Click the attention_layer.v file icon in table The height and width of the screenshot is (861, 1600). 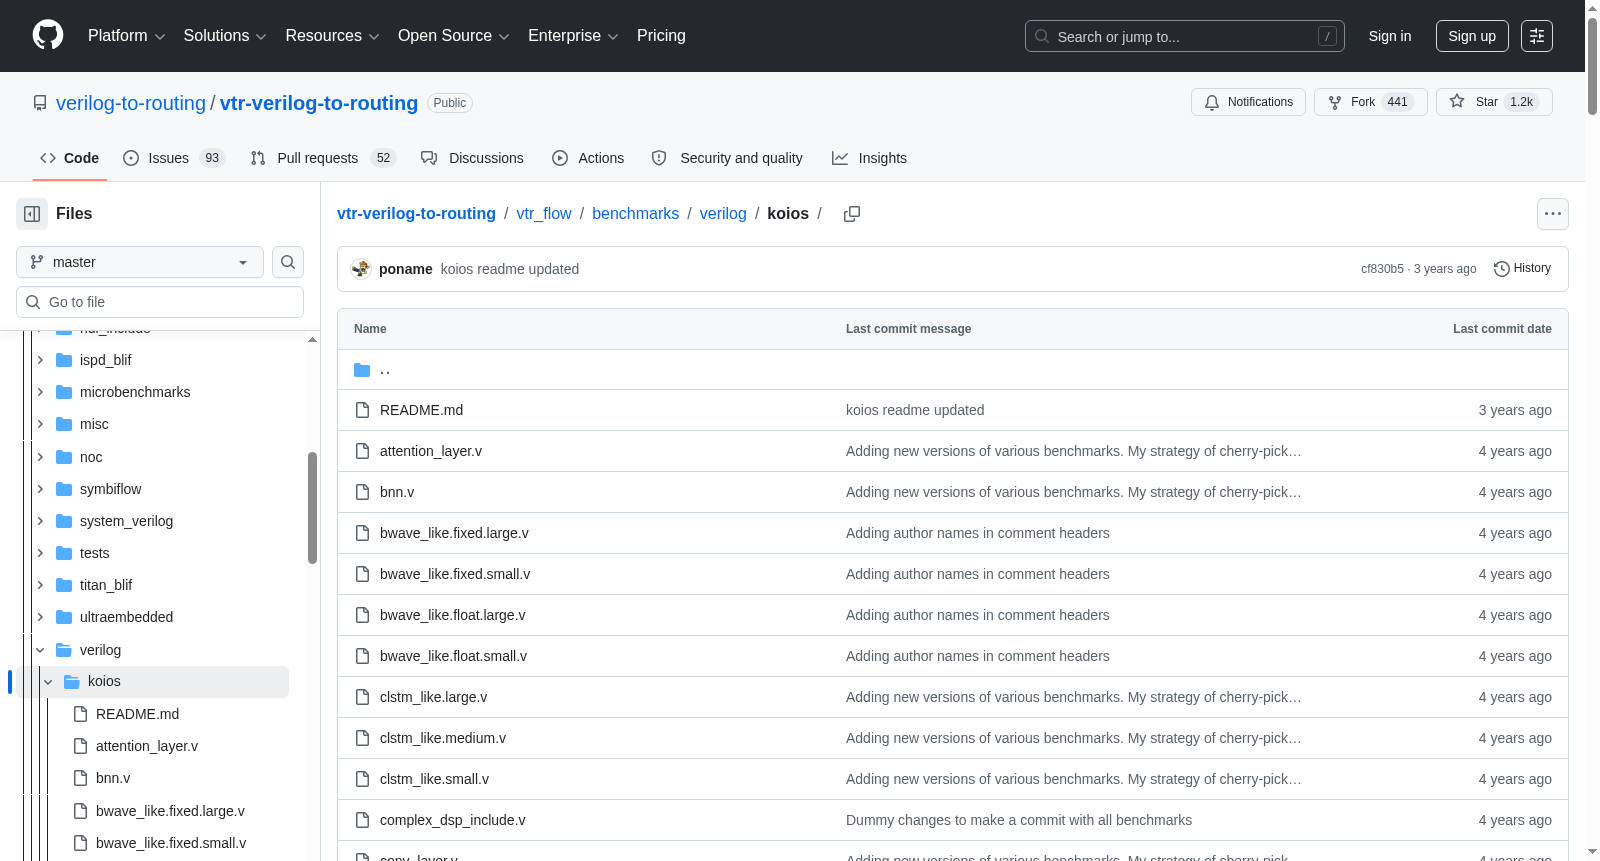362,451
